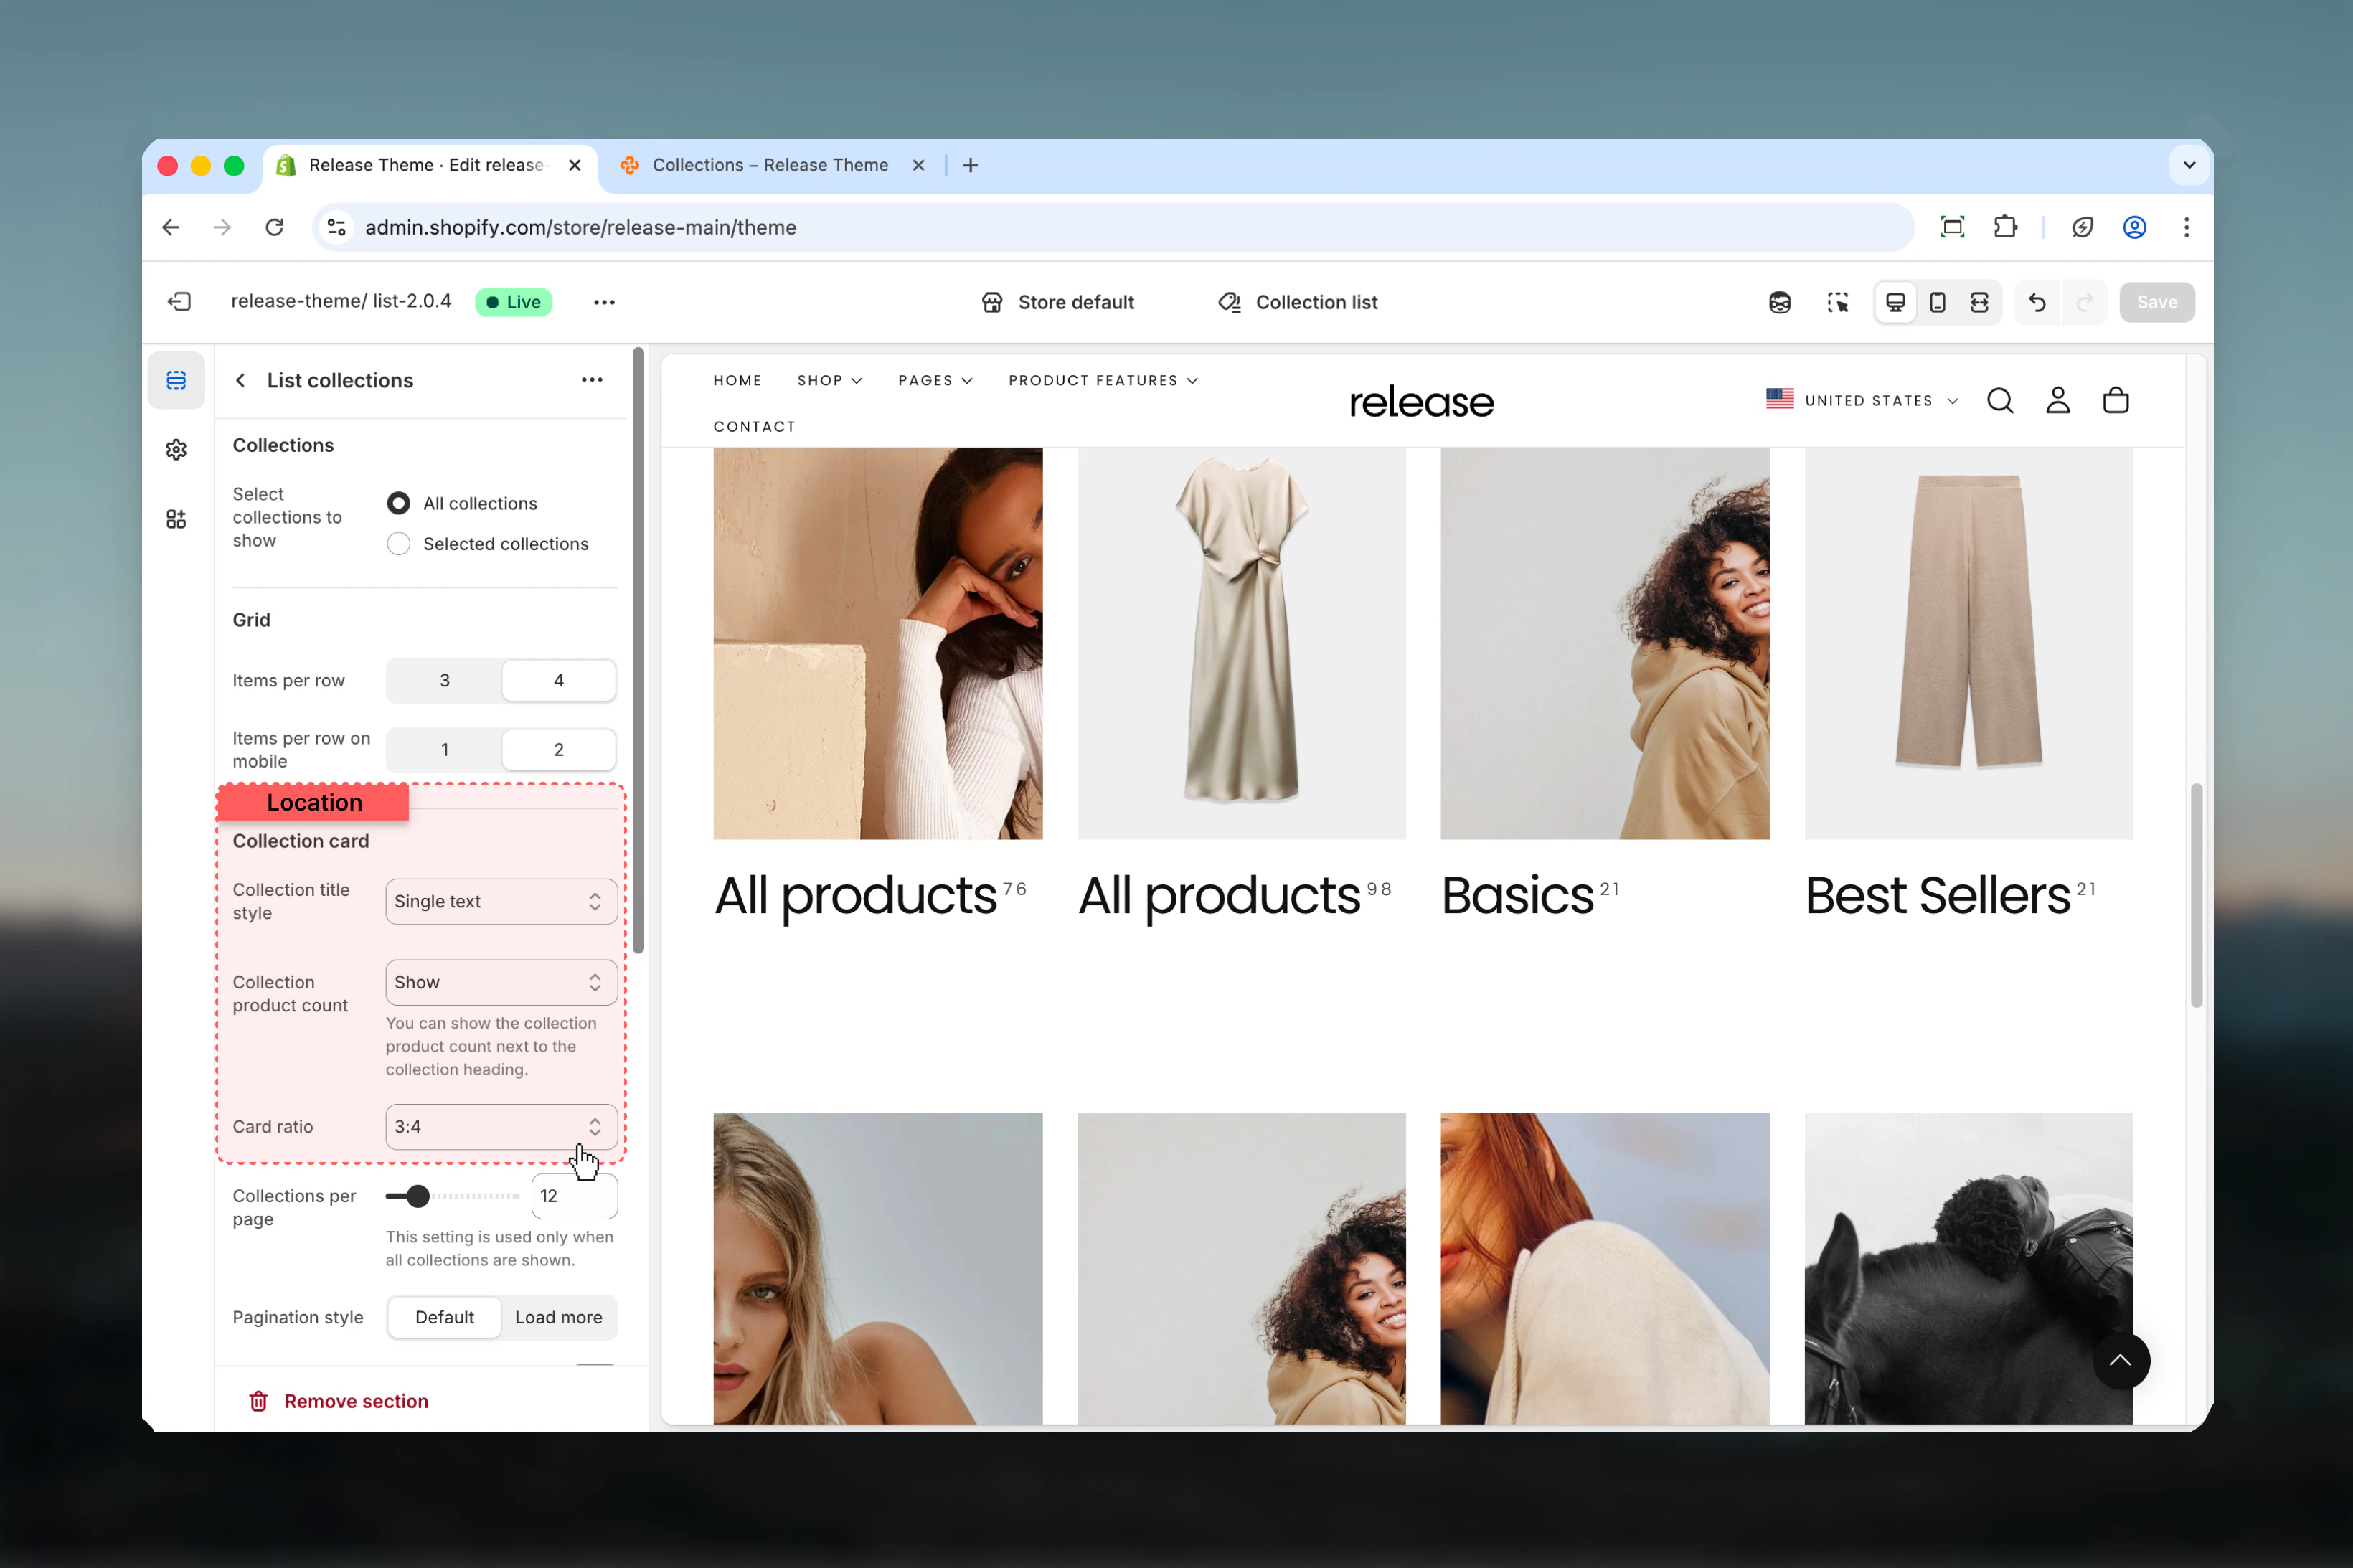Expand the SHOP menu in the store preview
Screen dimensions: 2353x1568
tap(829, 381)
